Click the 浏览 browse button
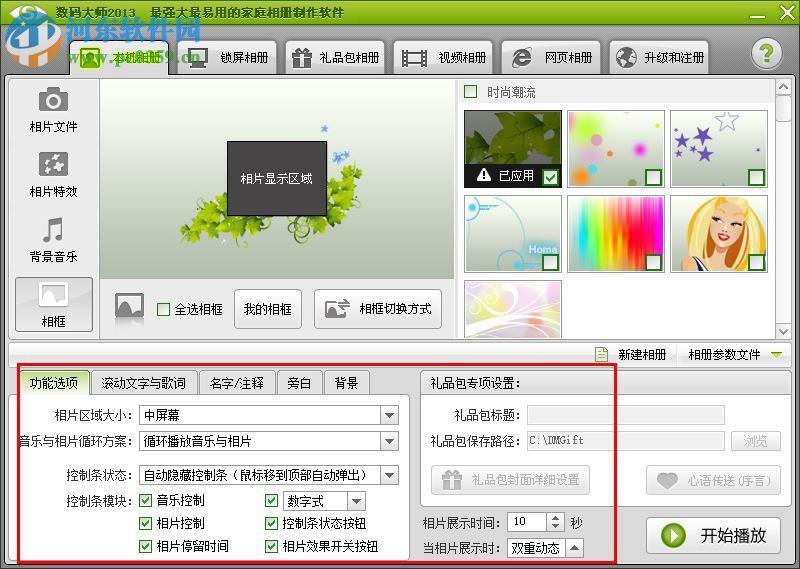Screen dimensions: 800x569 756,440
